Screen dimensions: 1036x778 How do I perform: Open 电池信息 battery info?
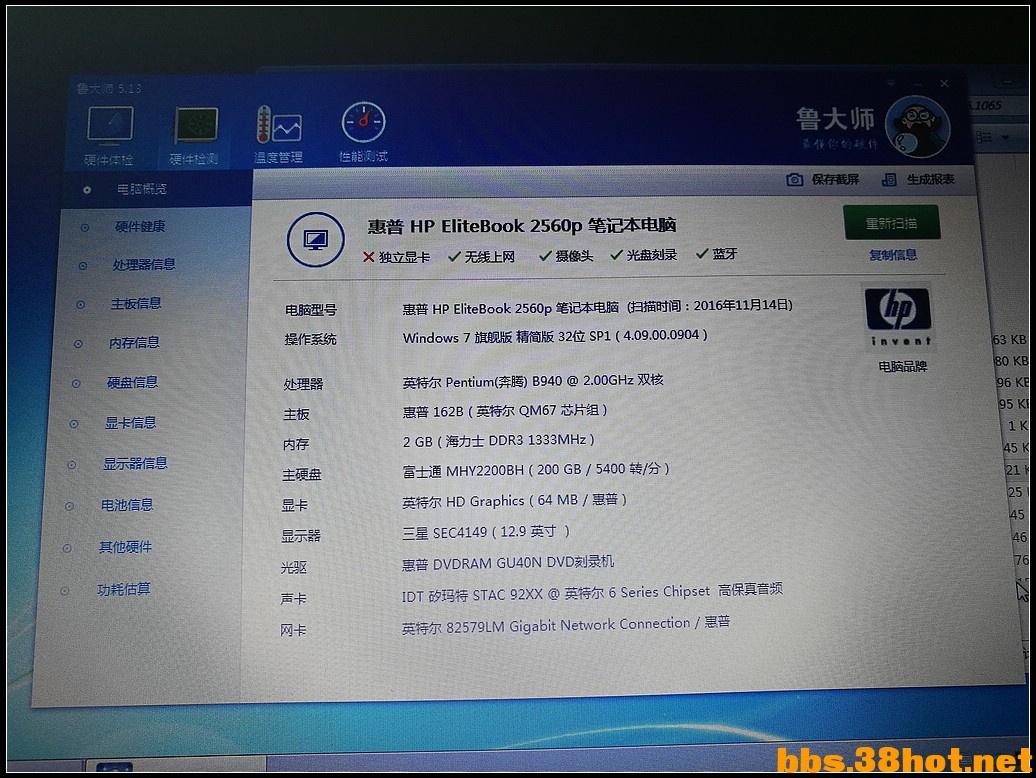pyautogui.click(x=127, y=505)
